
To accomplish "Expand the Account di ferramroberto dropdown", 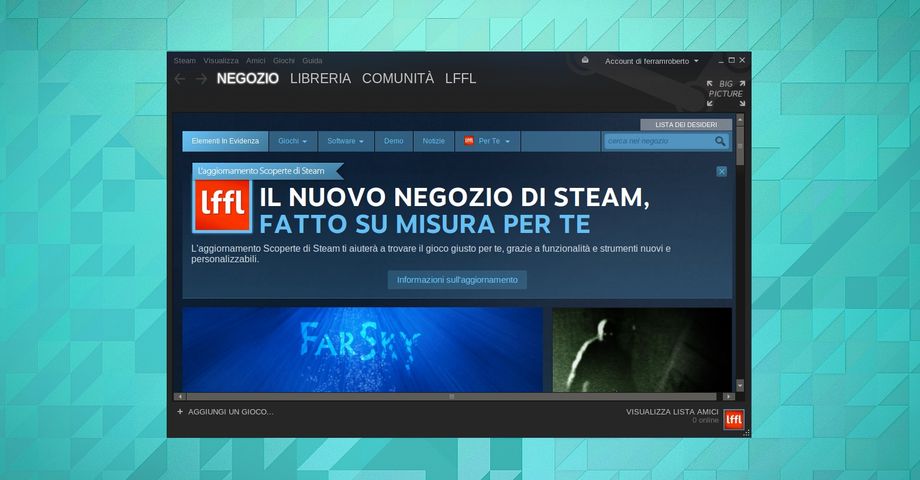I will click(x=651, y=61).
